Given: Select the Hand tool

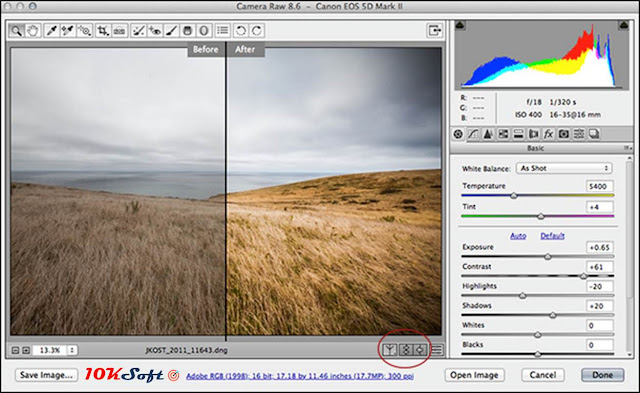Looking at the screenshot, I should pos(32,31).
